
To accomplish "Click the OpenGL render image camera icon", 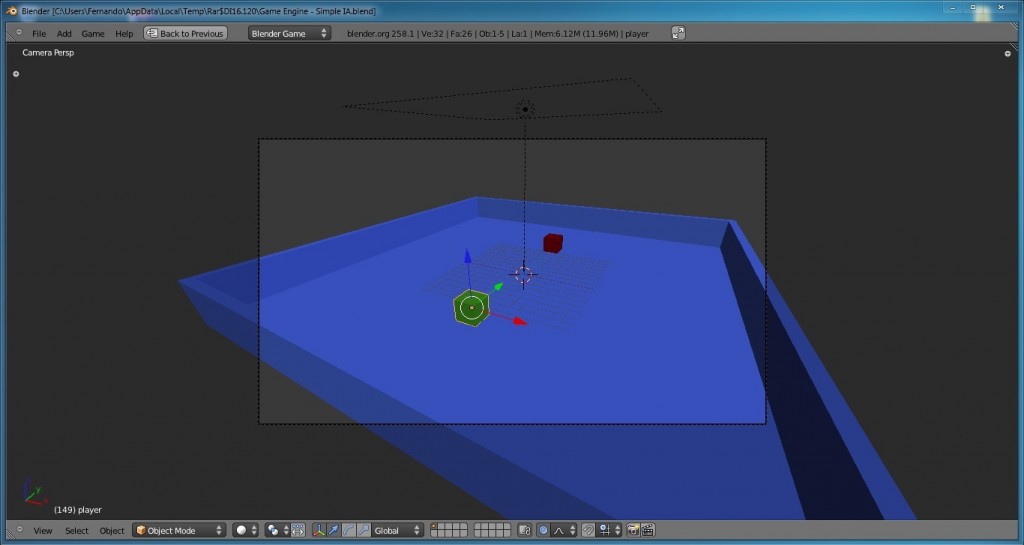I will pos(633,531).
